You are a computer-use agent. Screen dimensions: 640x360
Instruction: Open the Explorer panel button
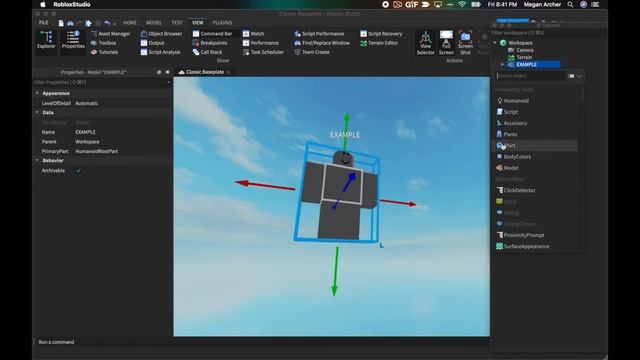coord(46,40)
